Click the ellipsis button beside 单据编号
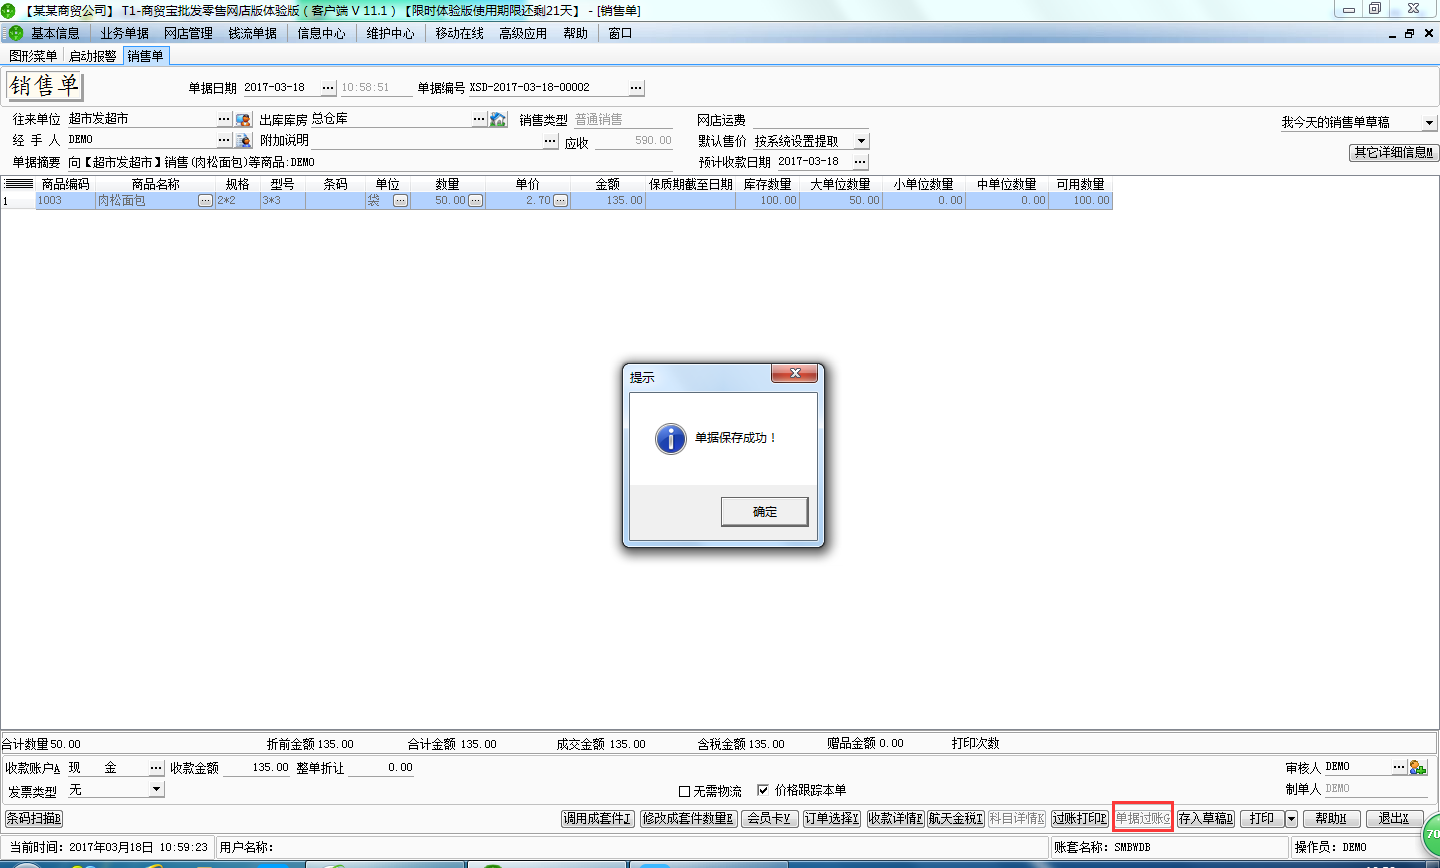The height and width of the screenshot is (868, 1440). click(636, 88)
